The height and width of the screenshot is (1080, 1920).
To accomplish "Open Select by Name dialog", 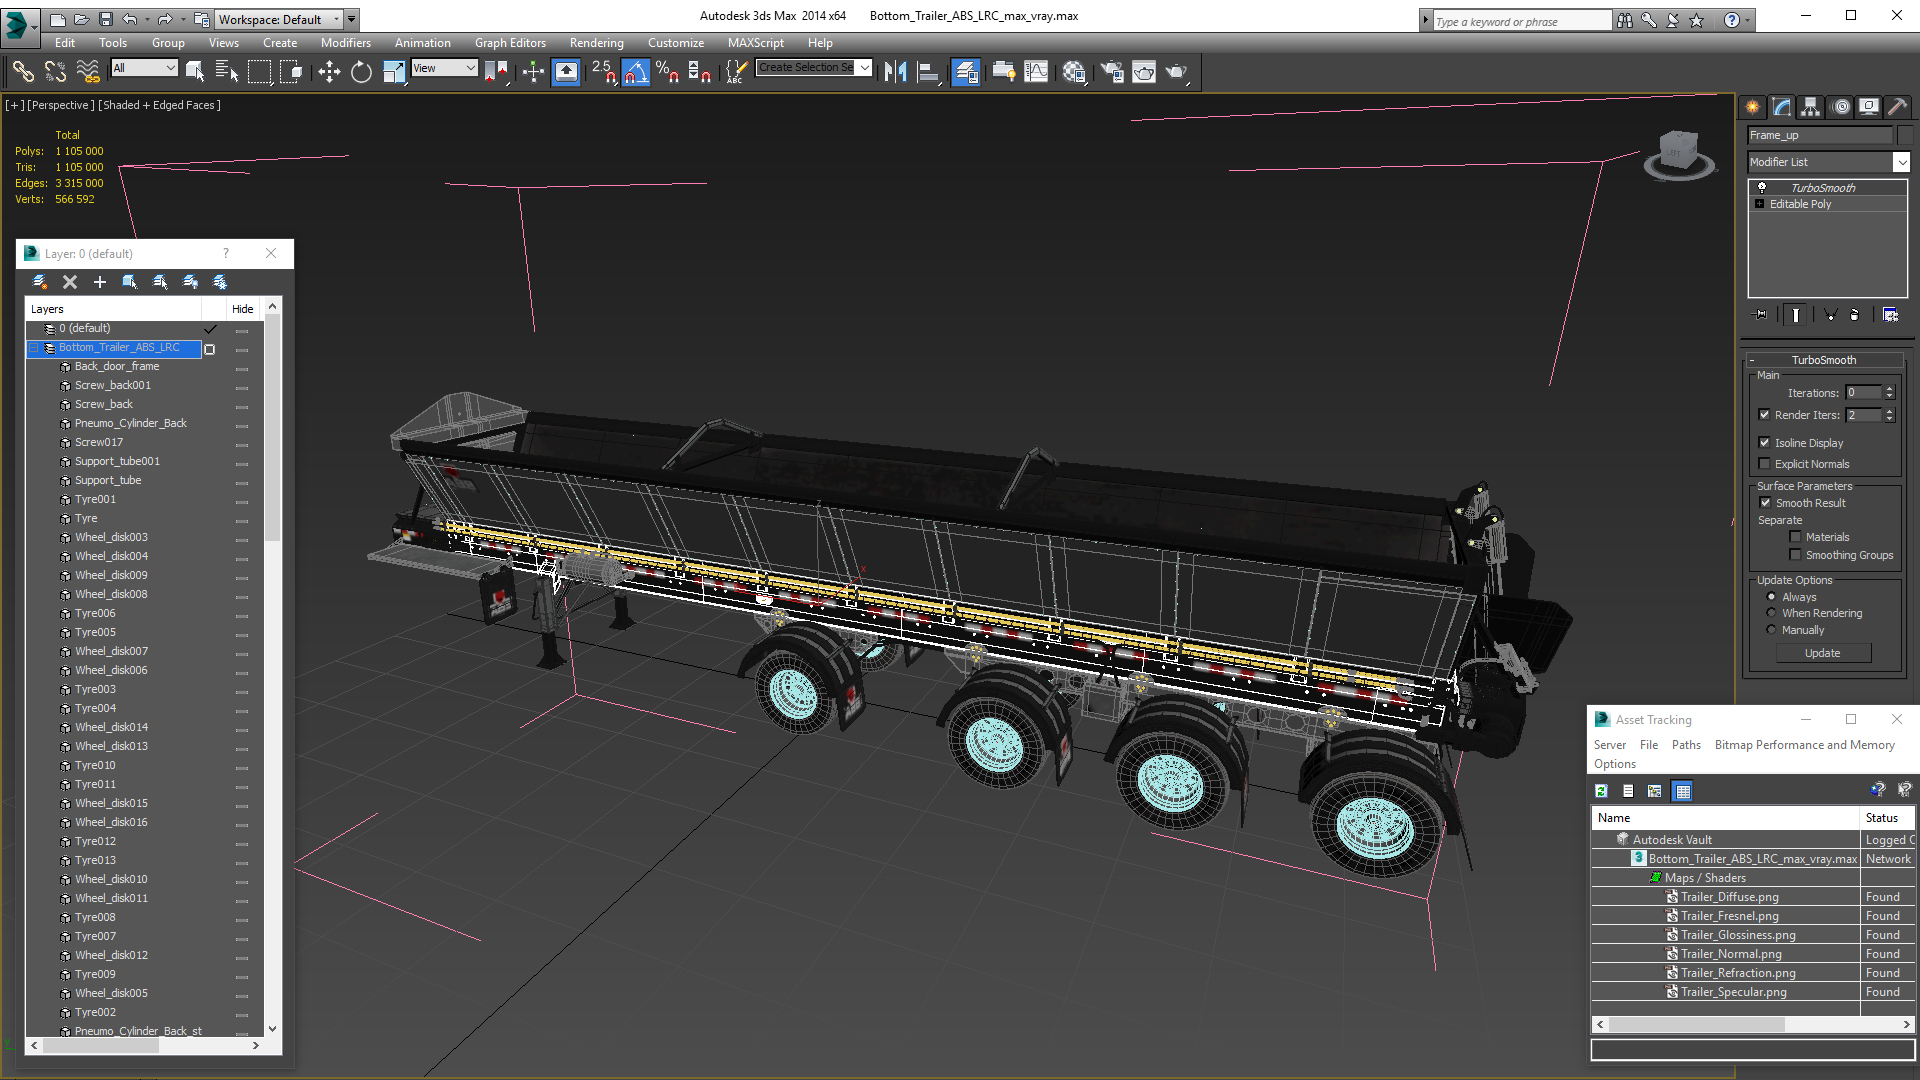I will 227,71.
